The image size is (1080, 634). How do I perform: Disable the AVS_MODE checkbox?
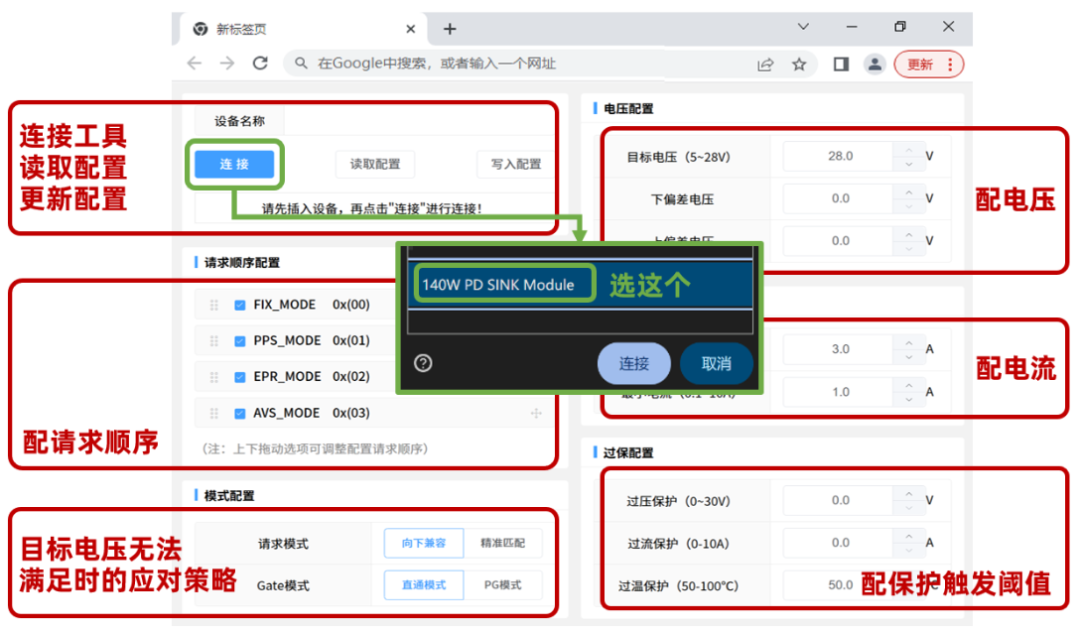237,412
